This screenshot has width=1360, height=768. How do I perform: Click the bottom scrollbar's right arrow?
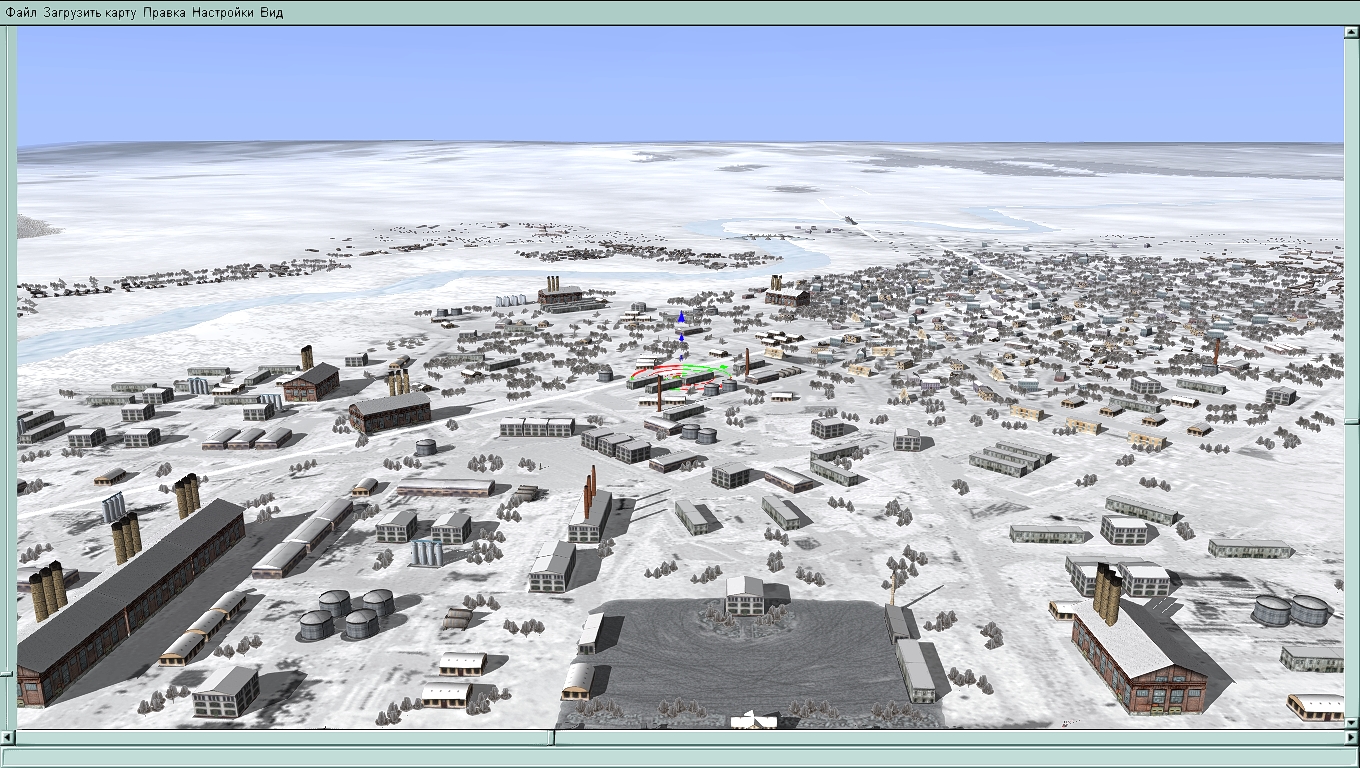coord(1351,738)
